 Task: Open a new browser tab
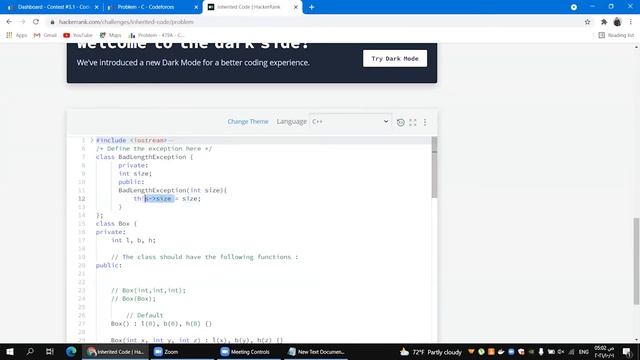311,7
